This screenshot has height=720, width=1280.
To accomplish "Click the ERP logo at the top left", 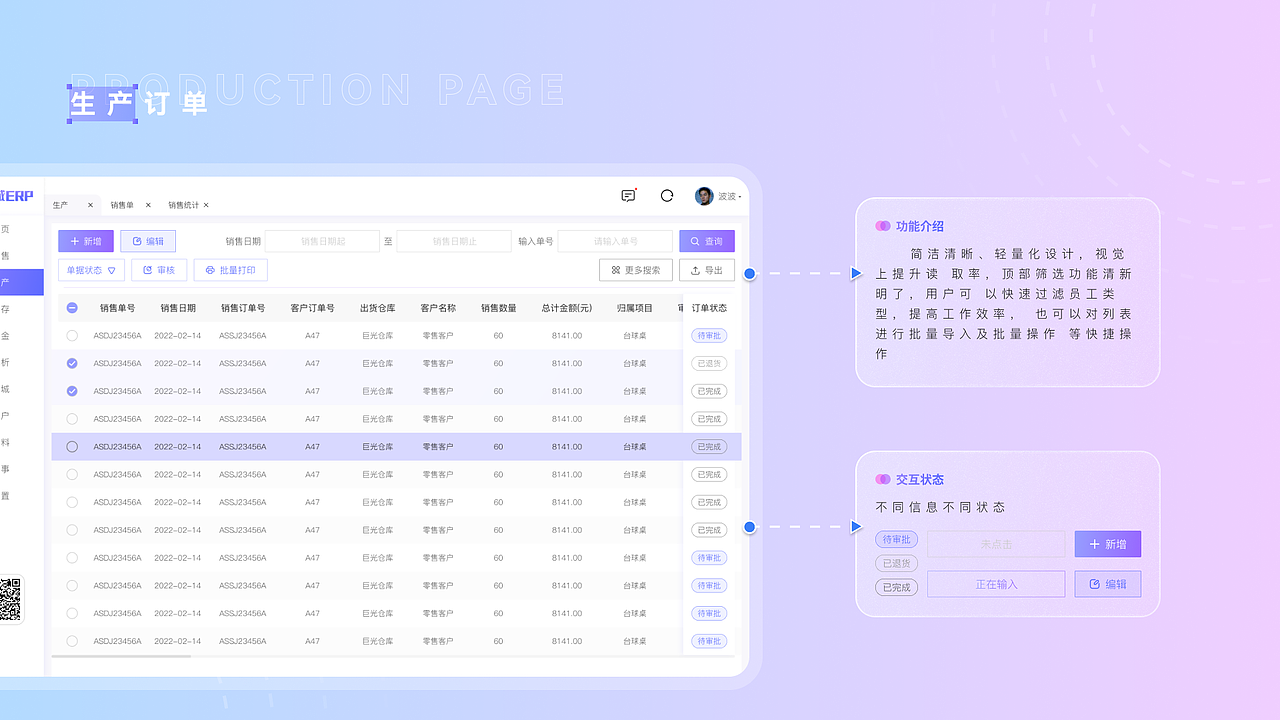I will click(17, 196).
